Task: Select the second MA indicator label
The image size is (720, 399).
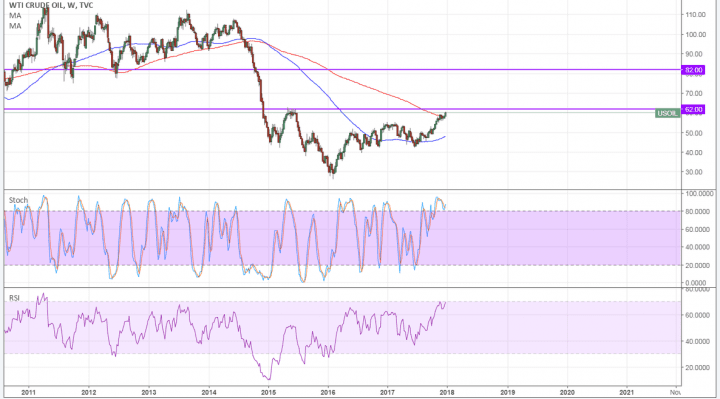Action: pyautogui.click(x=15, y=26)
